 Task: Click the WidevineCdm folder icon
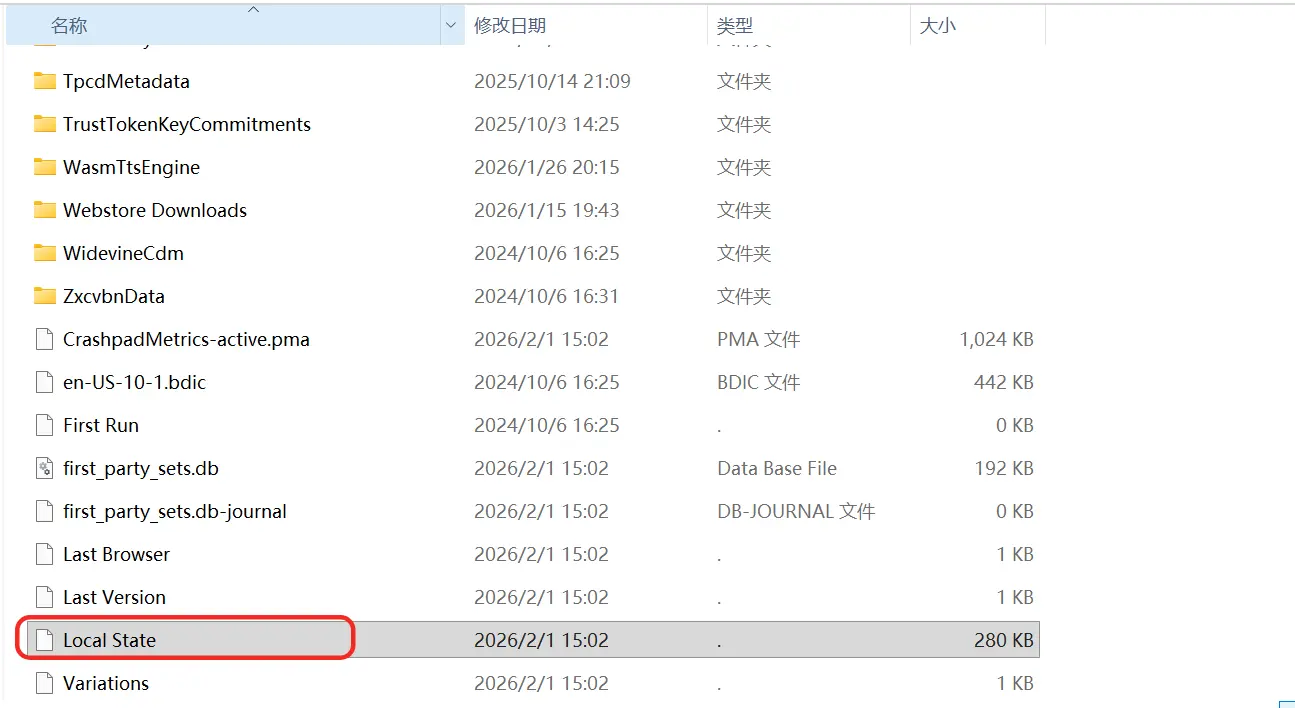(x=45, y=253)
